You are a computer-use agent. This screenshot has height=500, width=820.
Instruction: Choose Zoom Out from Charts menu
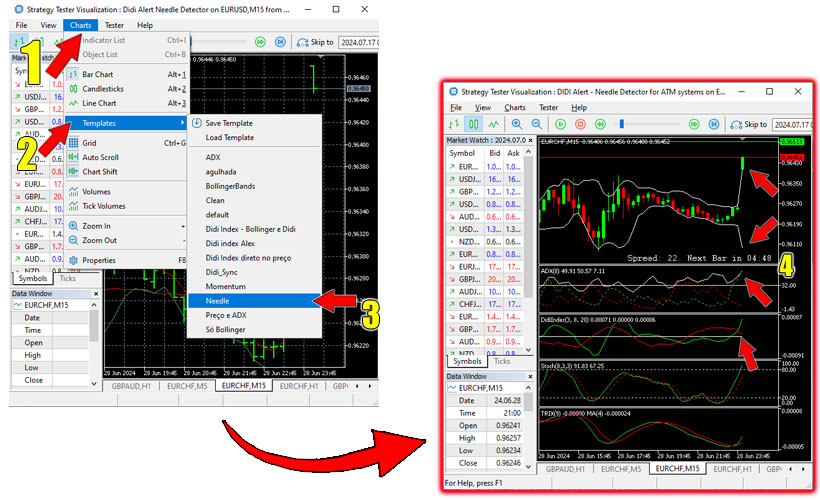(126, 240)
